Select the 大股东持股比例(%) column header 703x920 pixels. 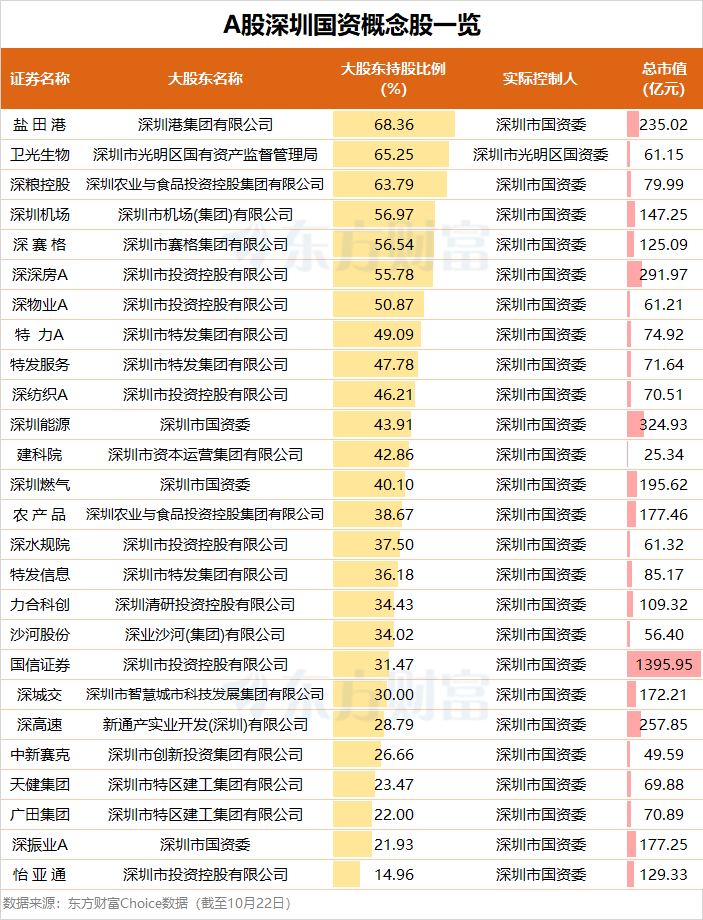(394, 79)
